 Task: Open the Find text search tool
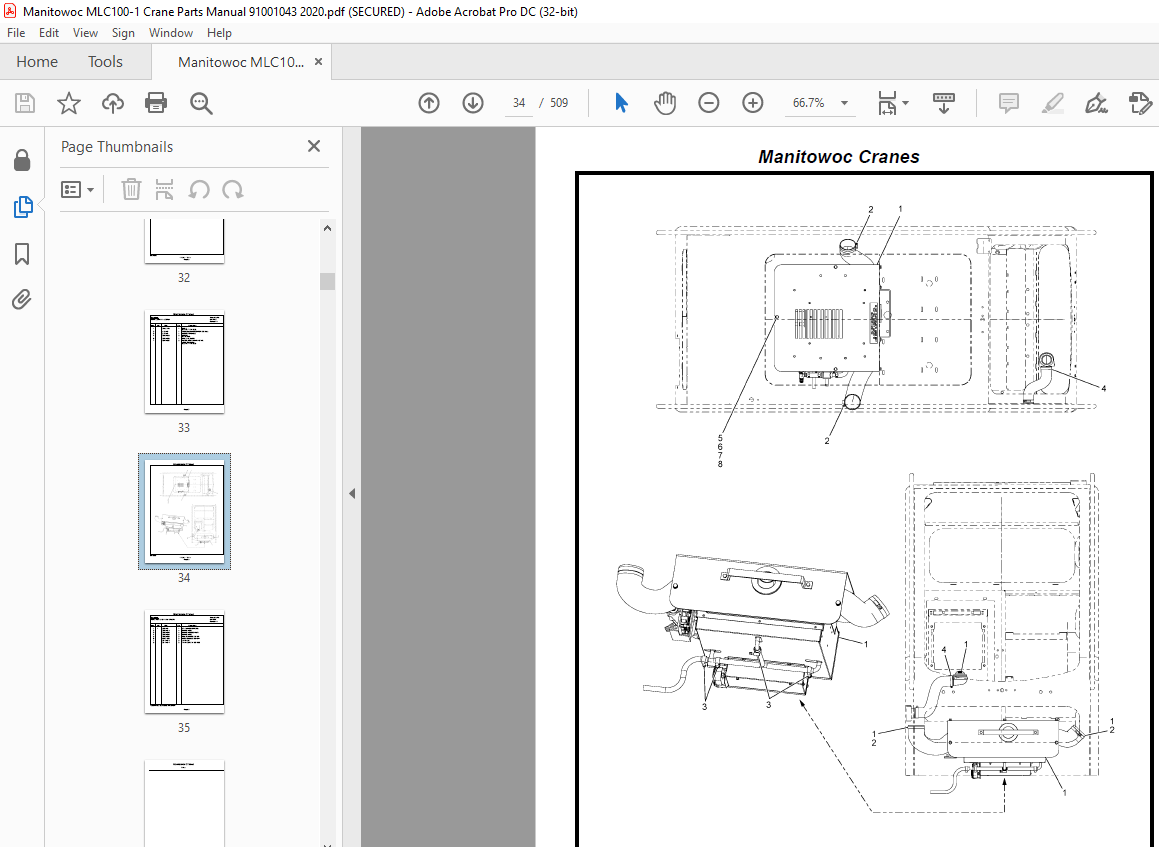click(201, 103)
